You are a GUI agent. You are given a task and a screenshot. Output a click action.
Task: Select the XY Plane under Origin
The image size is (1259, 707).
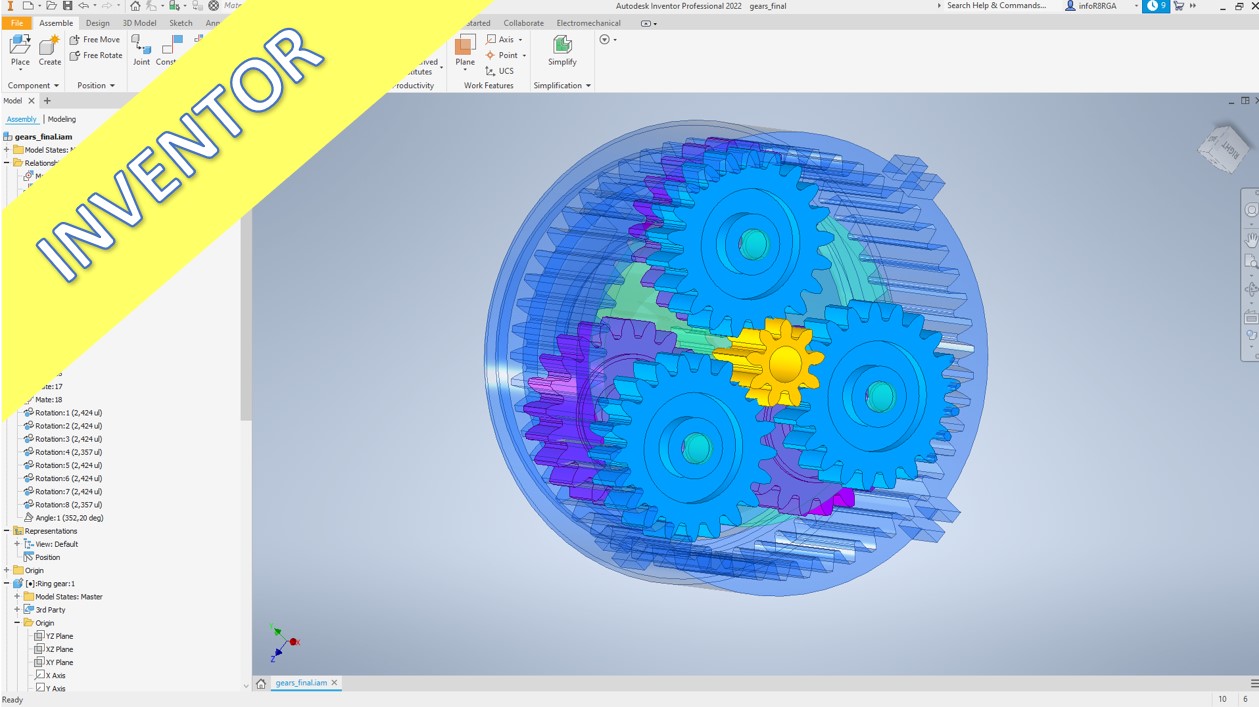[x=53, y=662]
